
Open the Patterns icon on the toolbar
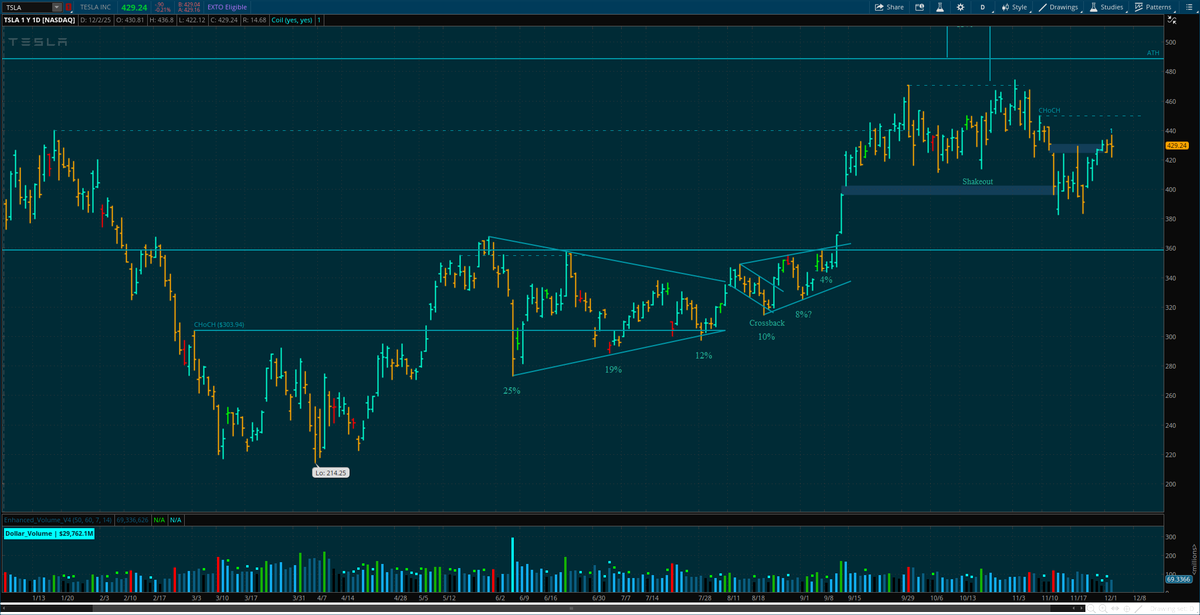(x=1138, y=7)
